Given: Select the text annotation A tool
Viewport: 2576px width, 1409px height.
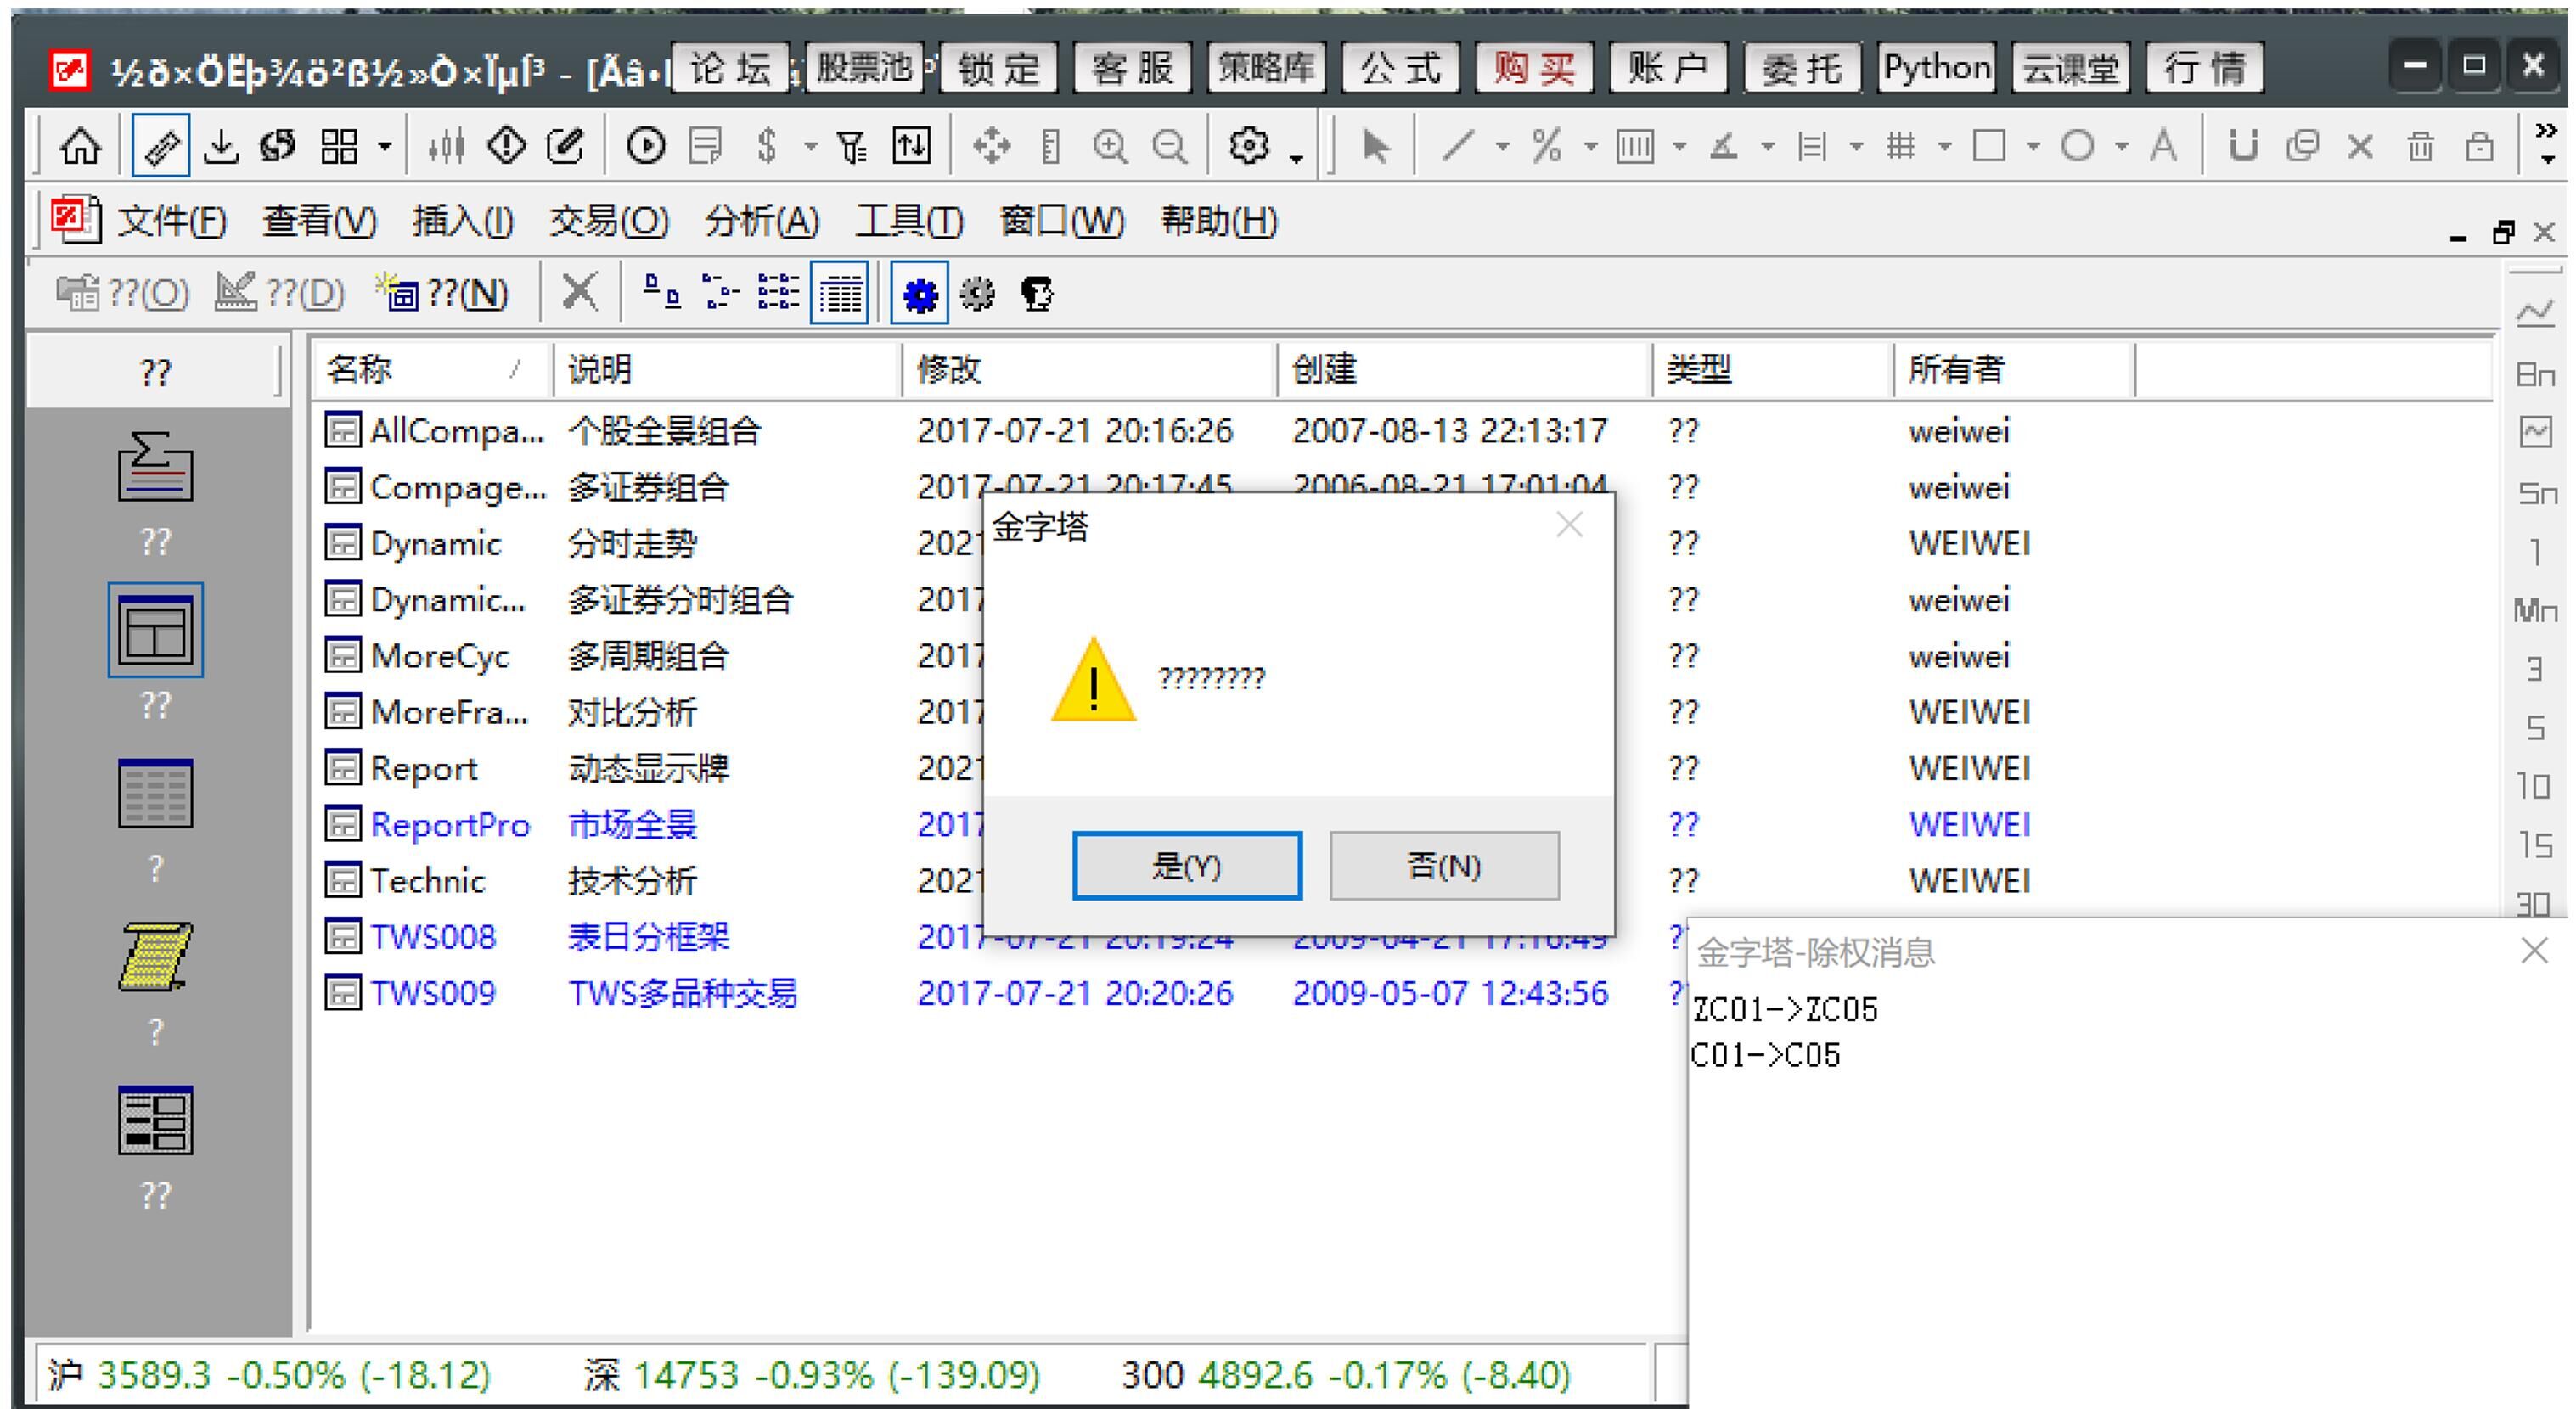Looking at the screenshot, I should coord(2163,146).
